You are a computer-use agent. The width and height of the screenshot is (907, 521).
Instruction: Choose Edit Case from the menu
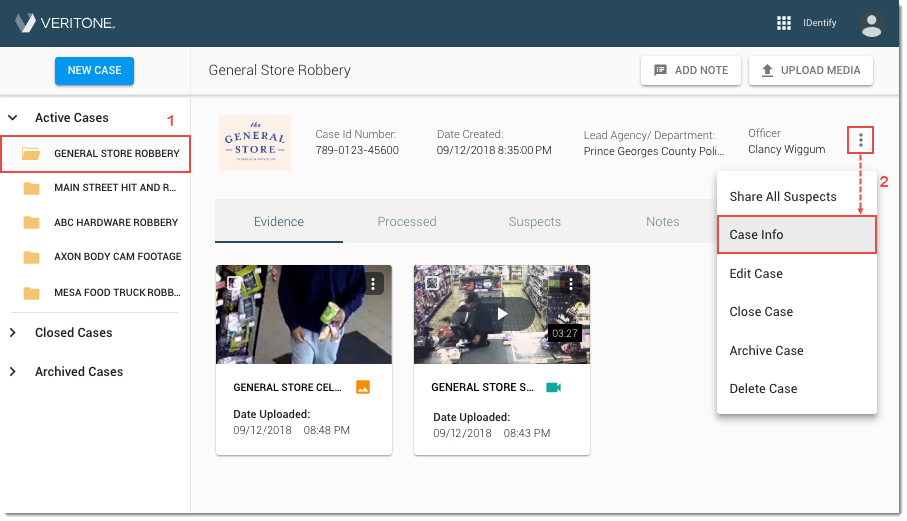[797, 274]
